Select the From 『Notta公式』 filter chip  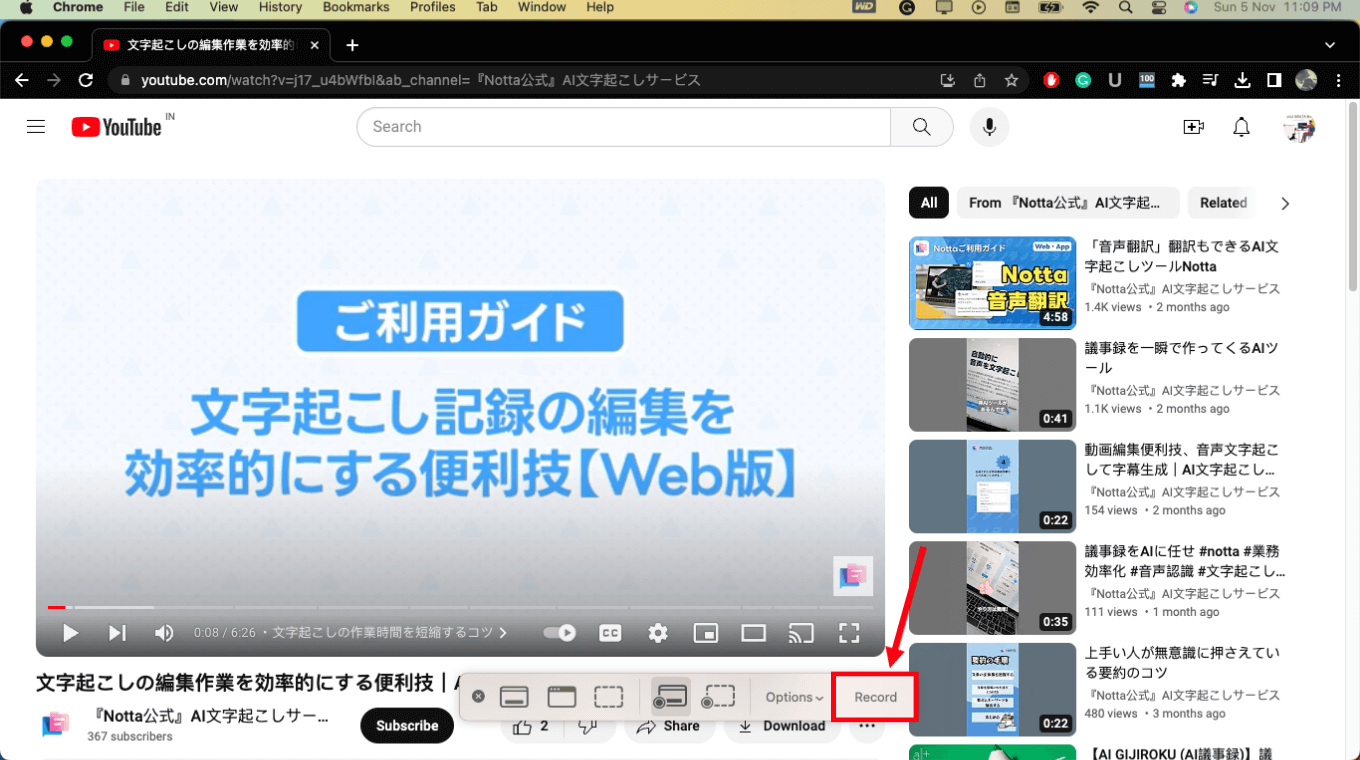coord(1068,203)
